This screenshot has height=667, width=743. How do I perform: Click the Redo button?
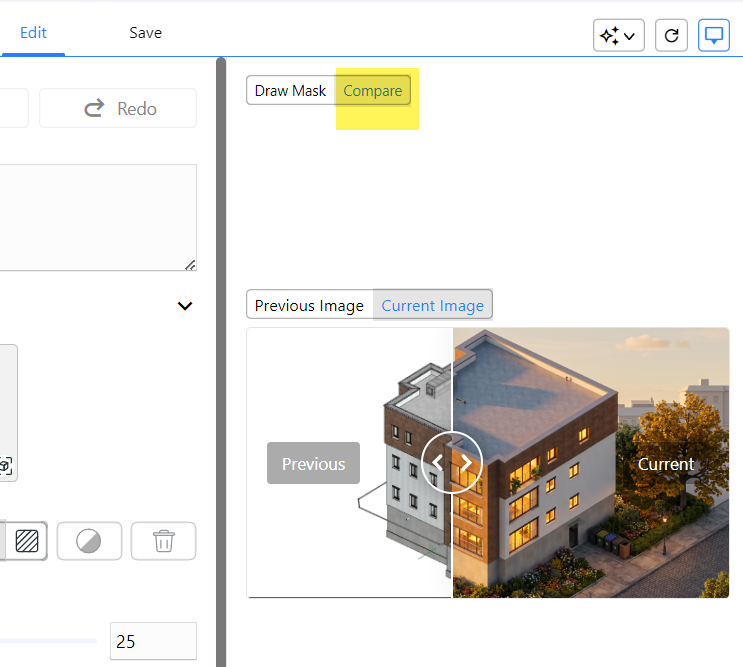click(118, 108)
